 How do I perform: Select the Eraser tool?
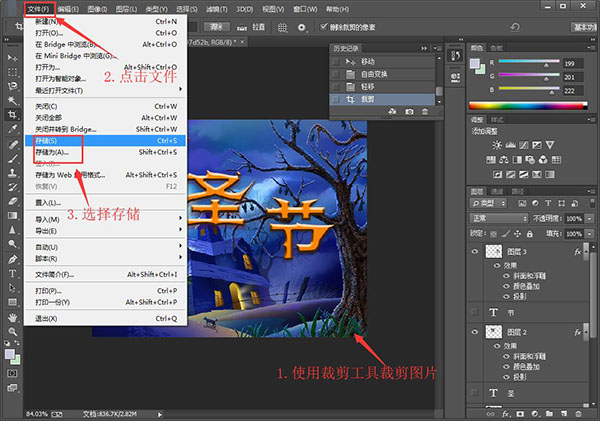pyautogui.click(x=12, y=201)
